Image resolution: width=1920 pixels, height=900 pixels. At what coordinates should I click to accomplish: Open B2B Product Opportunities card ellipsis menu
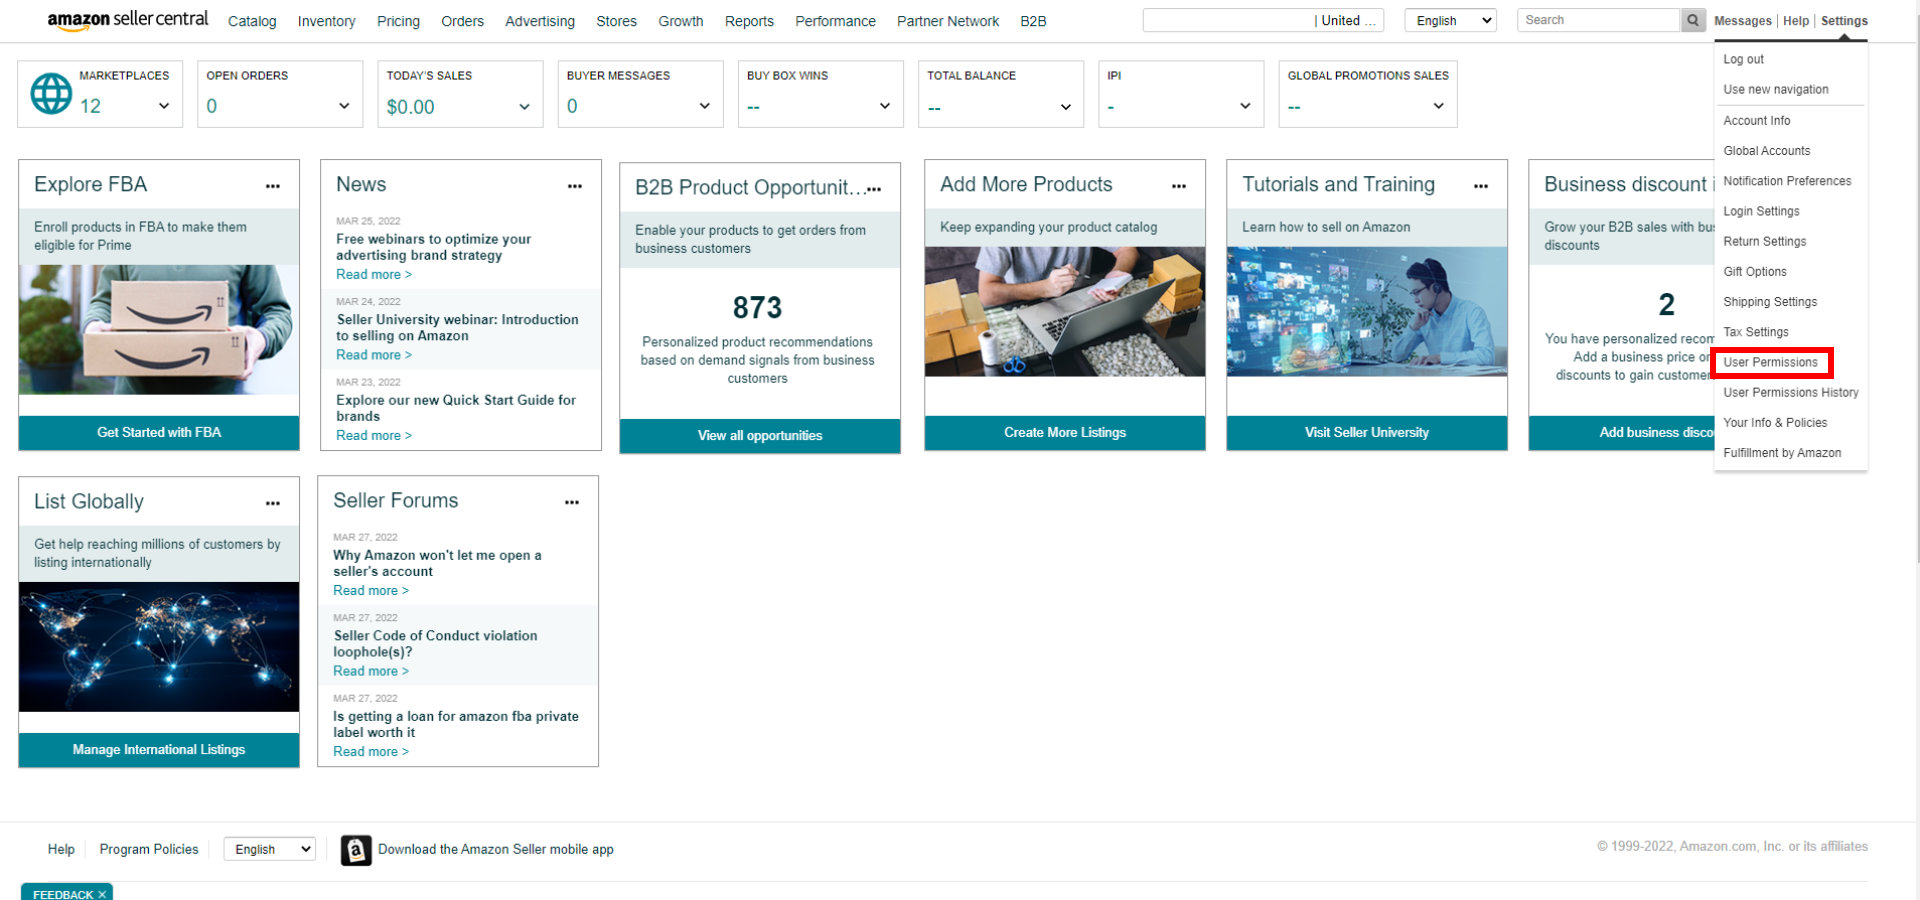click(x=875, y=189)
